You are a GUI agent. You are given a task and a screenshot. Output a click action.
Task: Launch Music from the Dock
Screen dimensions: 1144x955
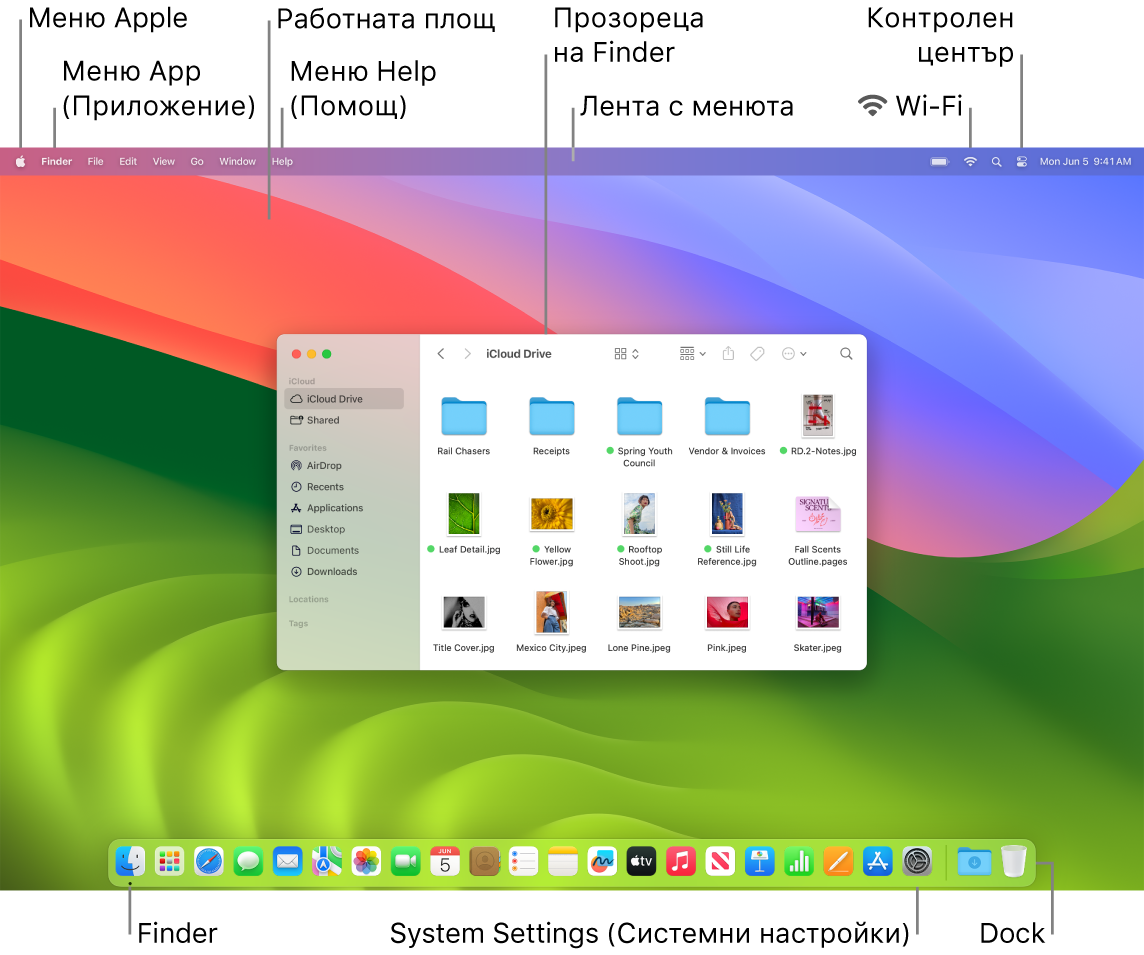pos(681,861)
